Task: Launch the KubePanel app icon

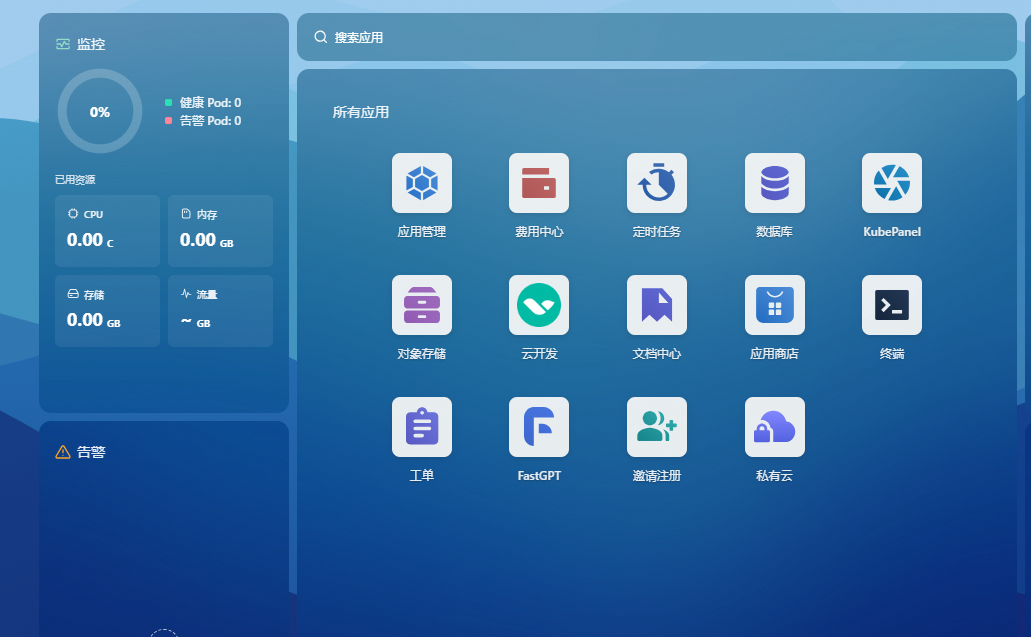Action: pos(892,183)
